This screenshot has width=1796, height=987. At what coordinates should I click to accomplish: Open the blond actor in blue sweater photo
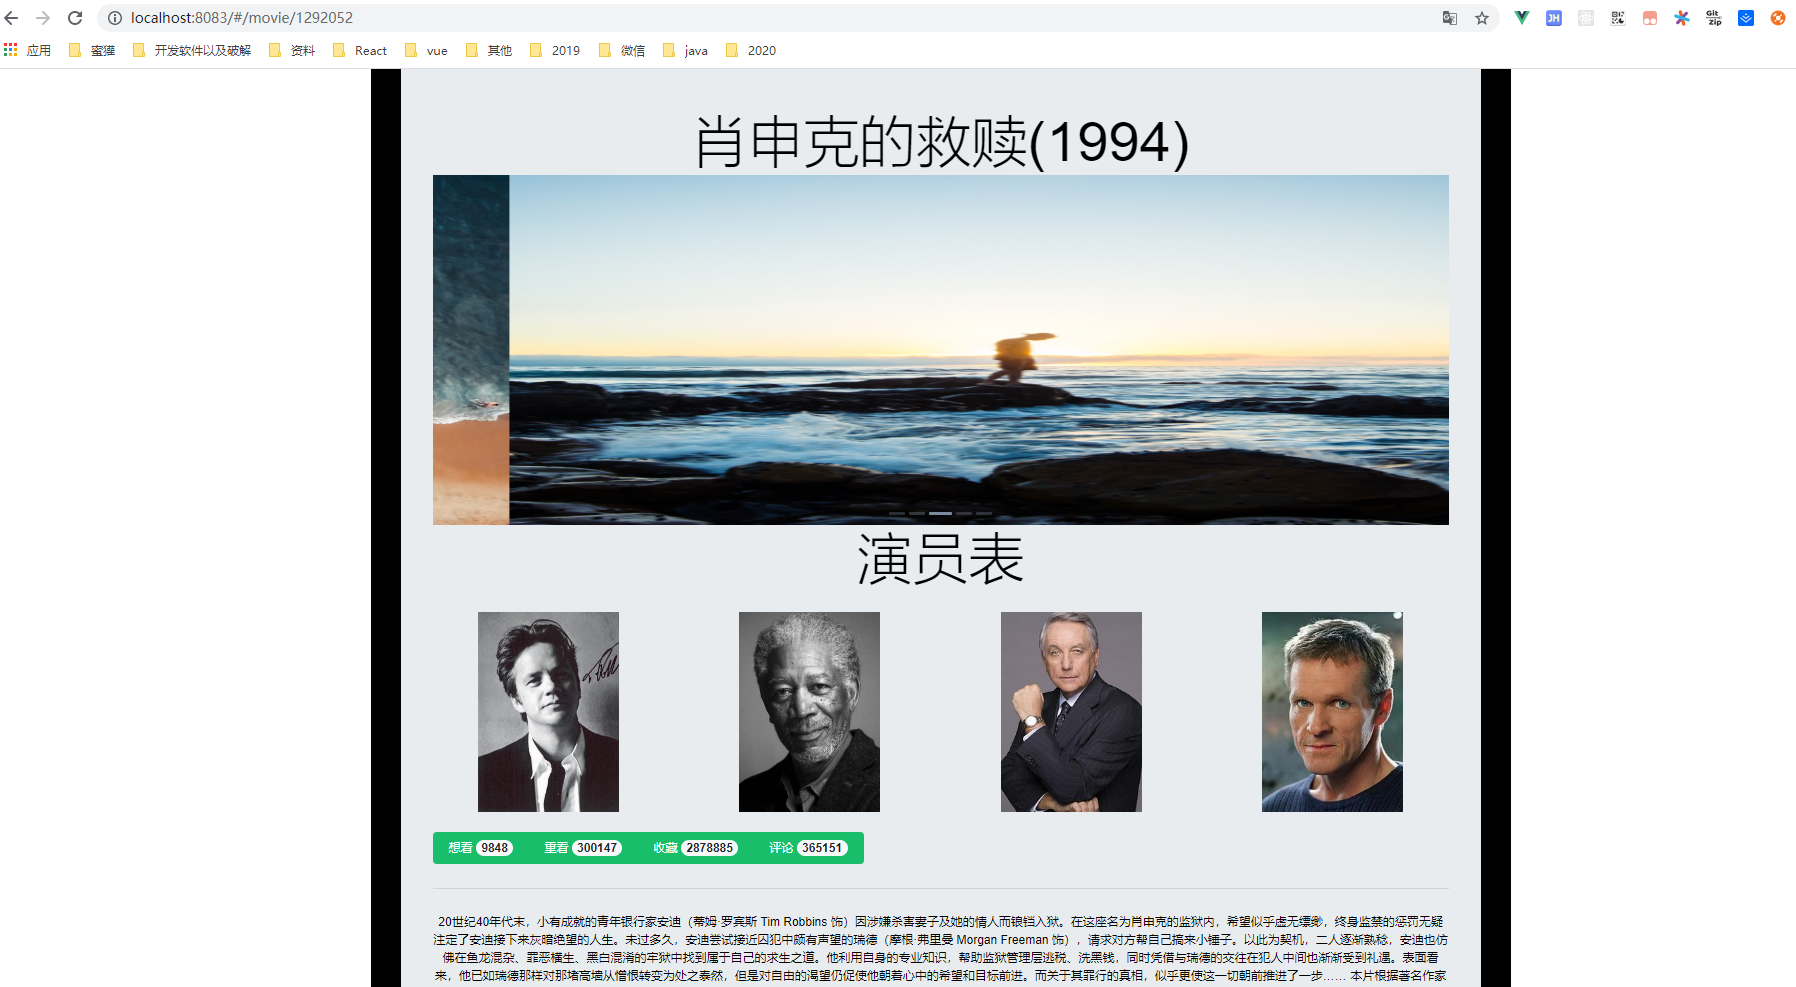1332,712
